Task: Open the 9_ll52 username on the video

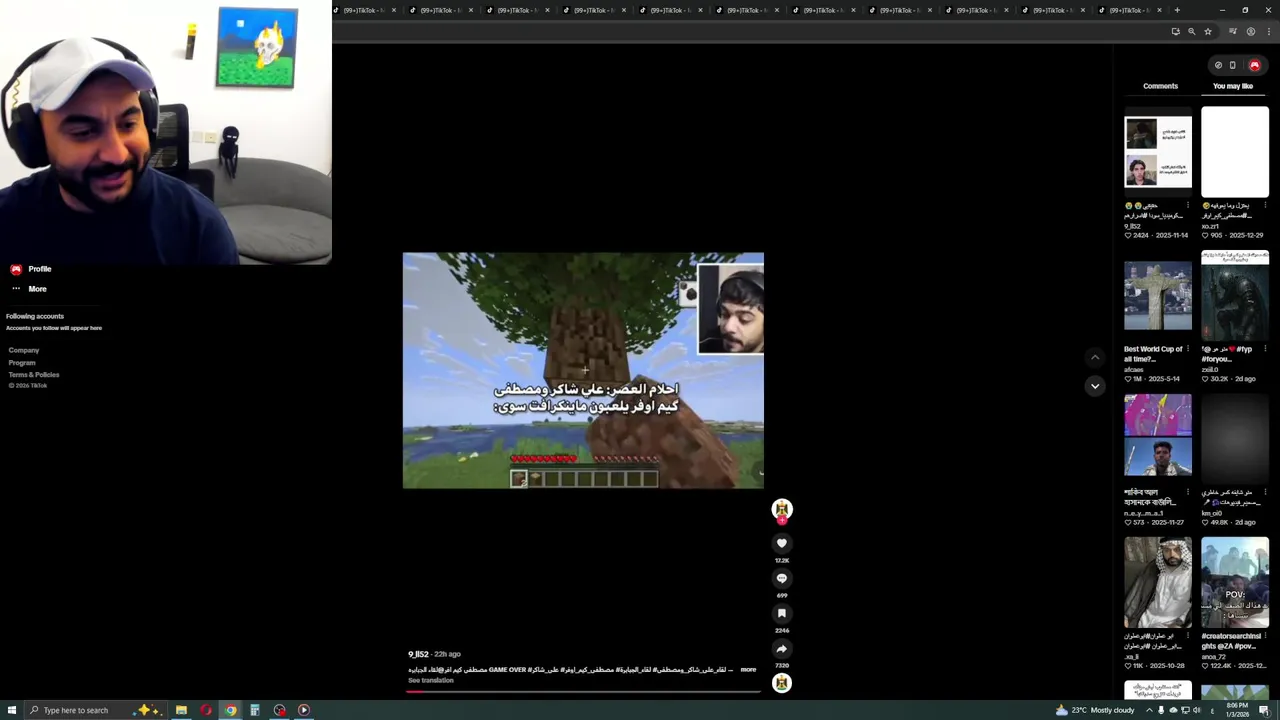Action: coord(418,654)
